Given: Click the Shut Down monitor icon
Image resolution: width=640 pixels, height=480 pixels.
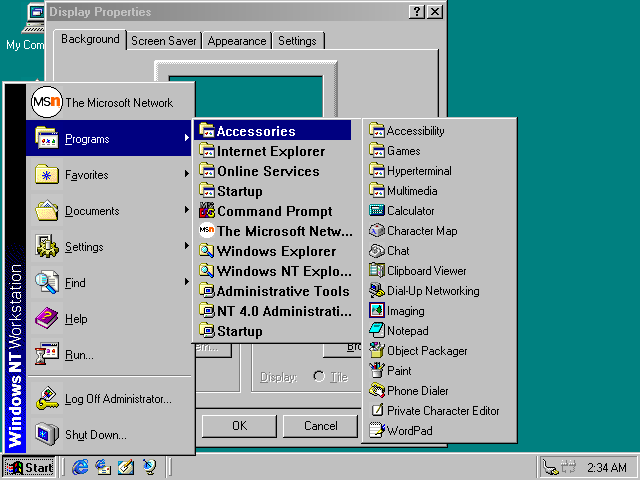Looking at the screenshot, I should click(47, 434).
